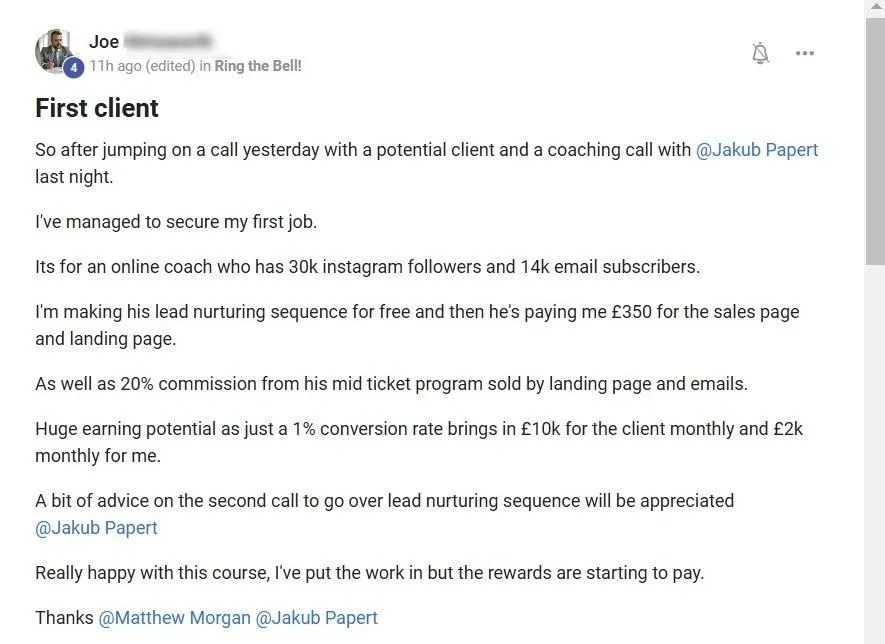
Task: Toggle the post notification bell icon
Action: 760,53
